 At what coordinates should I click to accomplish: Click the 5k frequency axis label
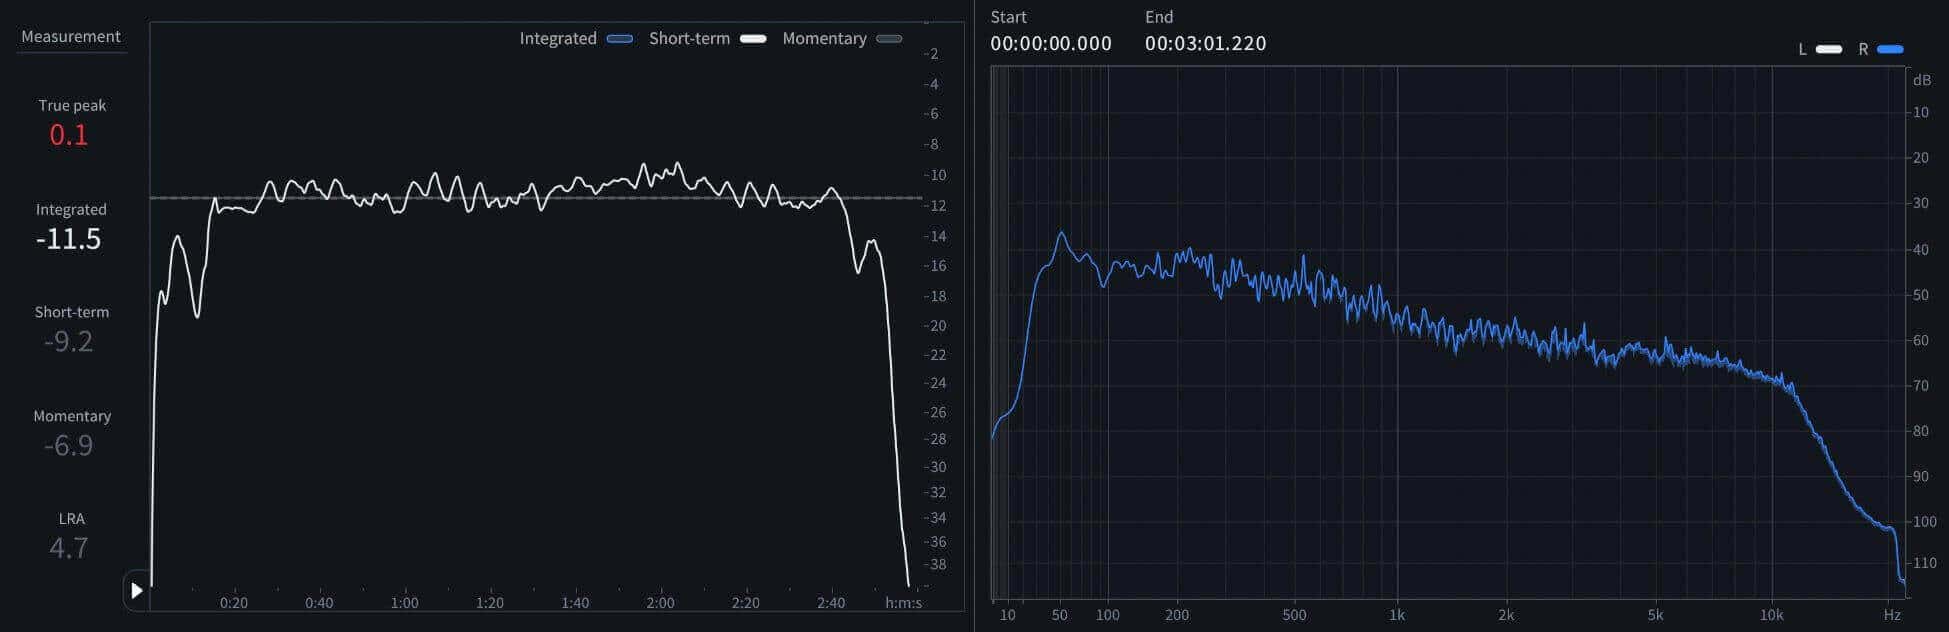(x=1655, y=615)
